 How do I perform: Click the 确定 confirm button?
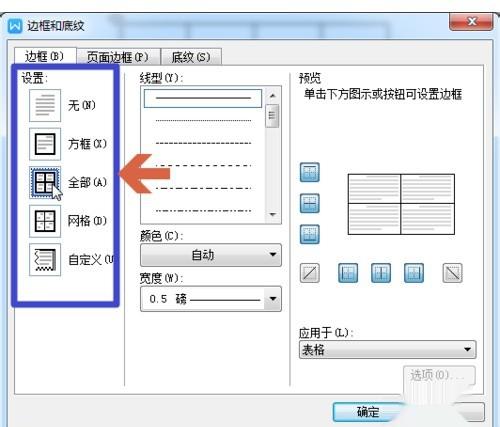[x=367, y=412]
